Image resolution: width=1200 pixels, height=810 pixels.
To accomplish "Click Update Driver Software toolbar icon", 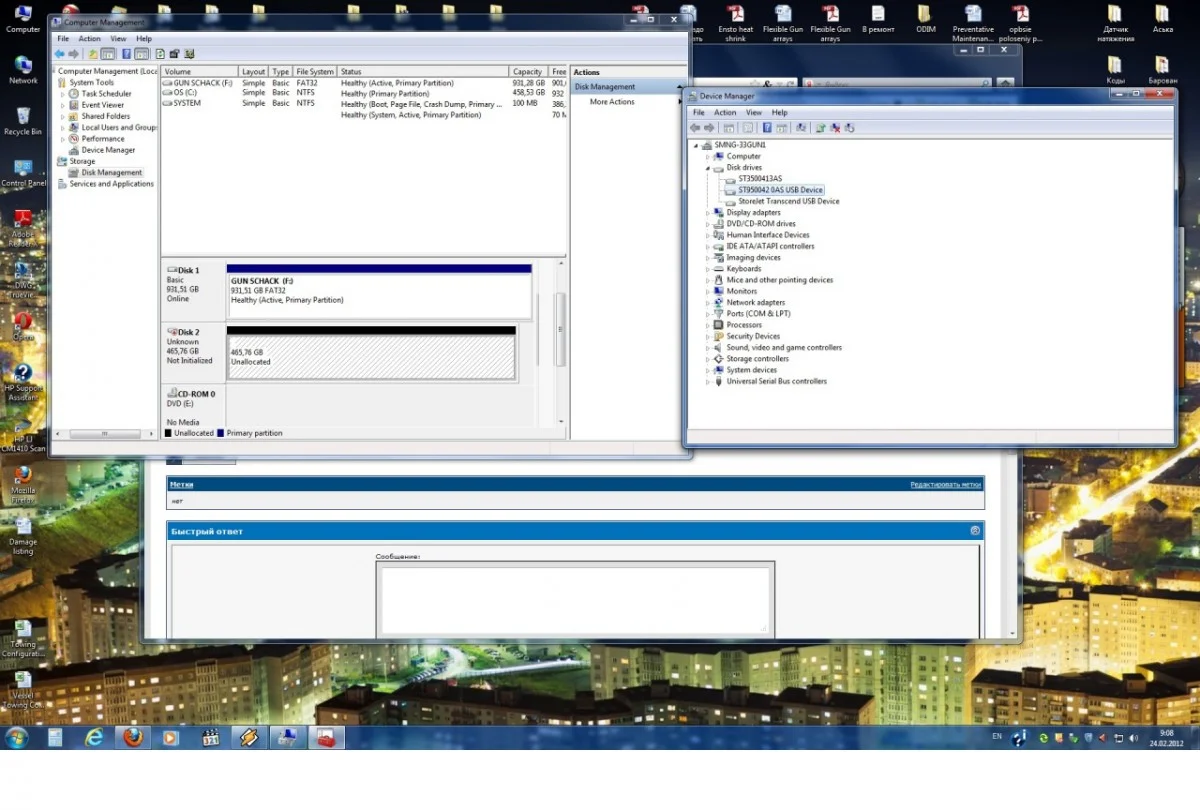I will [x=820, y=128].
